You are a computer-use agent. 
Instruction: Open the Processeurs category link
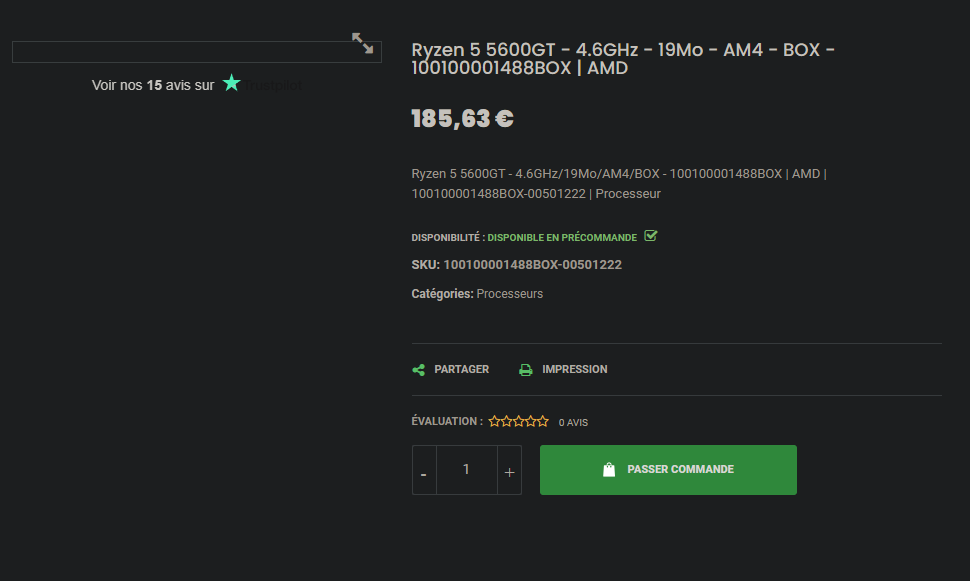click(x=510, y=294)
